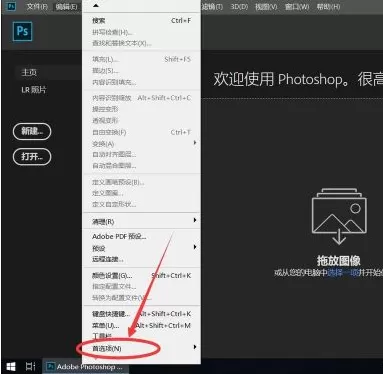The height and width of the screenshot is (374, 383).
Task: Choose 转换为配置文件(V)... menu item
Action: tap(141, 297)
